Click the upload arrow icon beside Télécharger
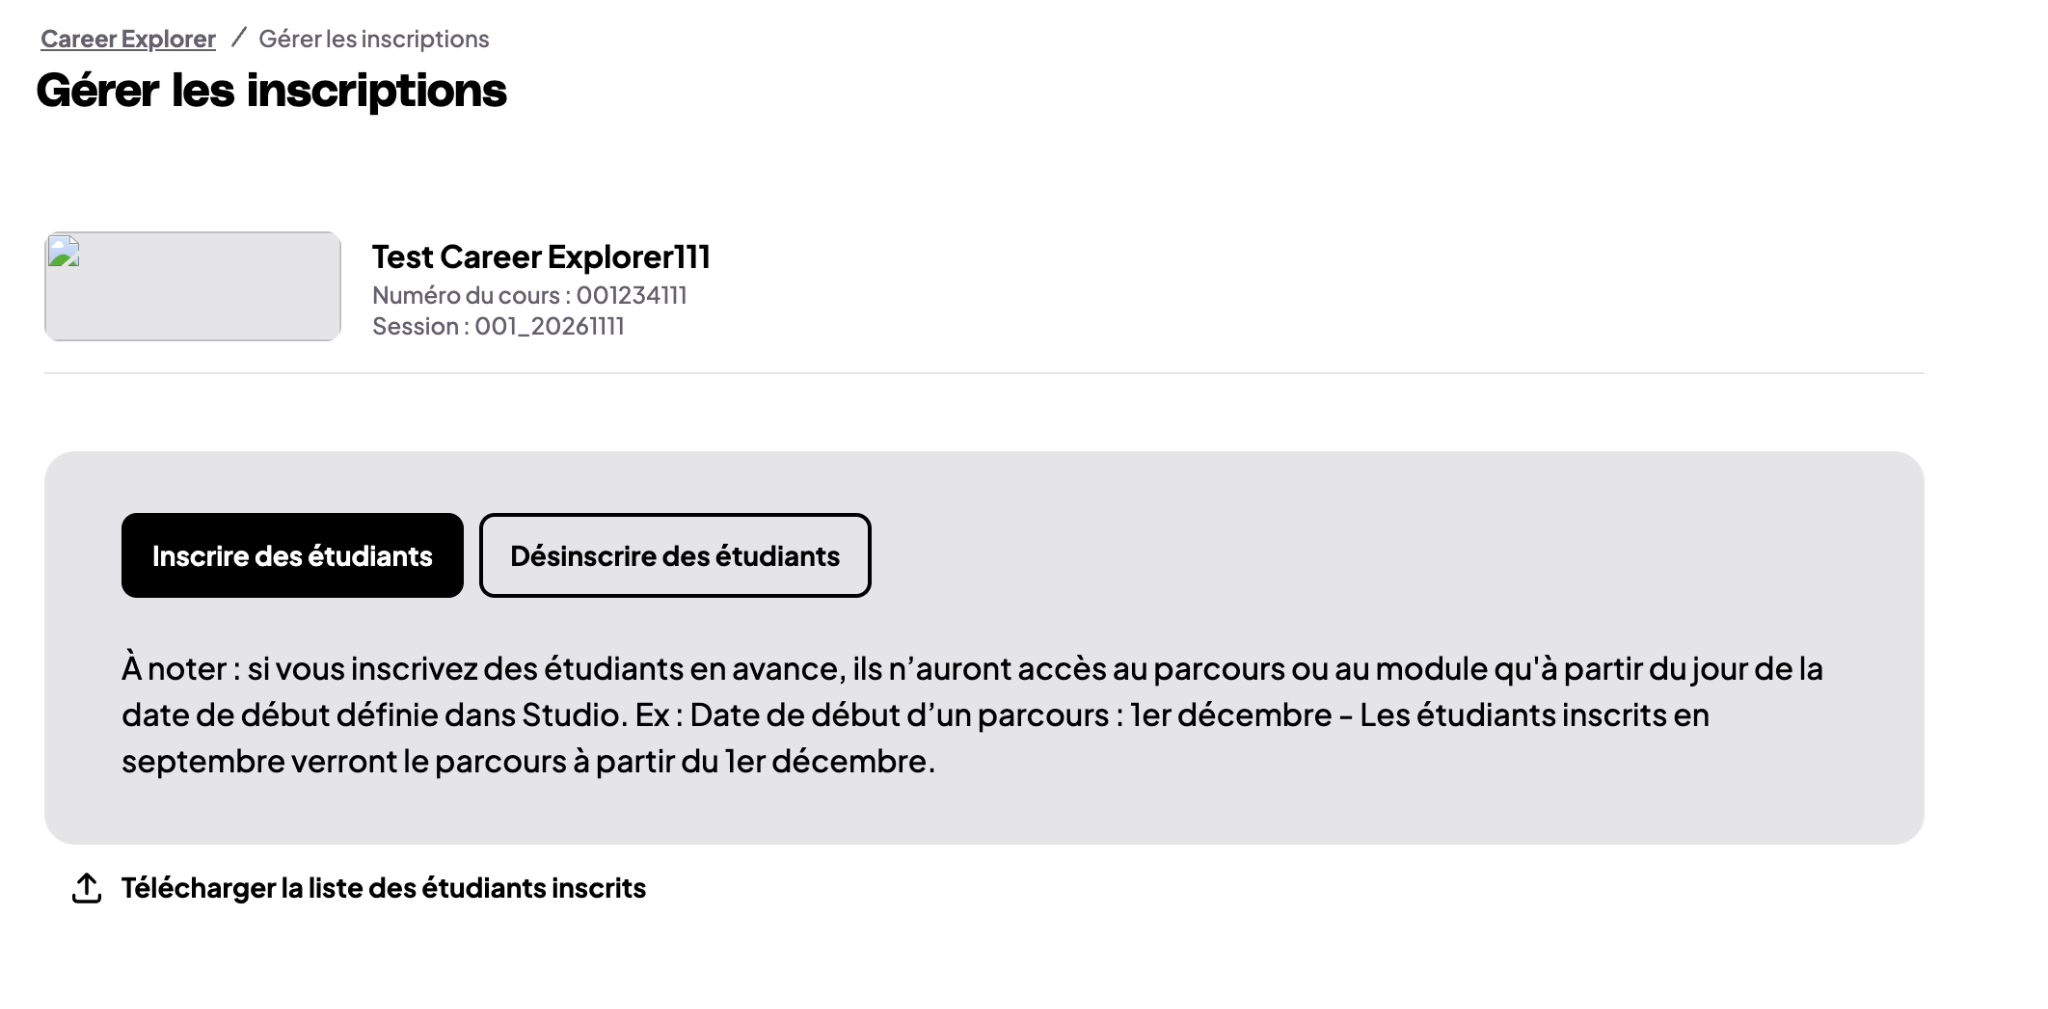This screenshot has height=1009, width=2048. (x=87, y=888)
